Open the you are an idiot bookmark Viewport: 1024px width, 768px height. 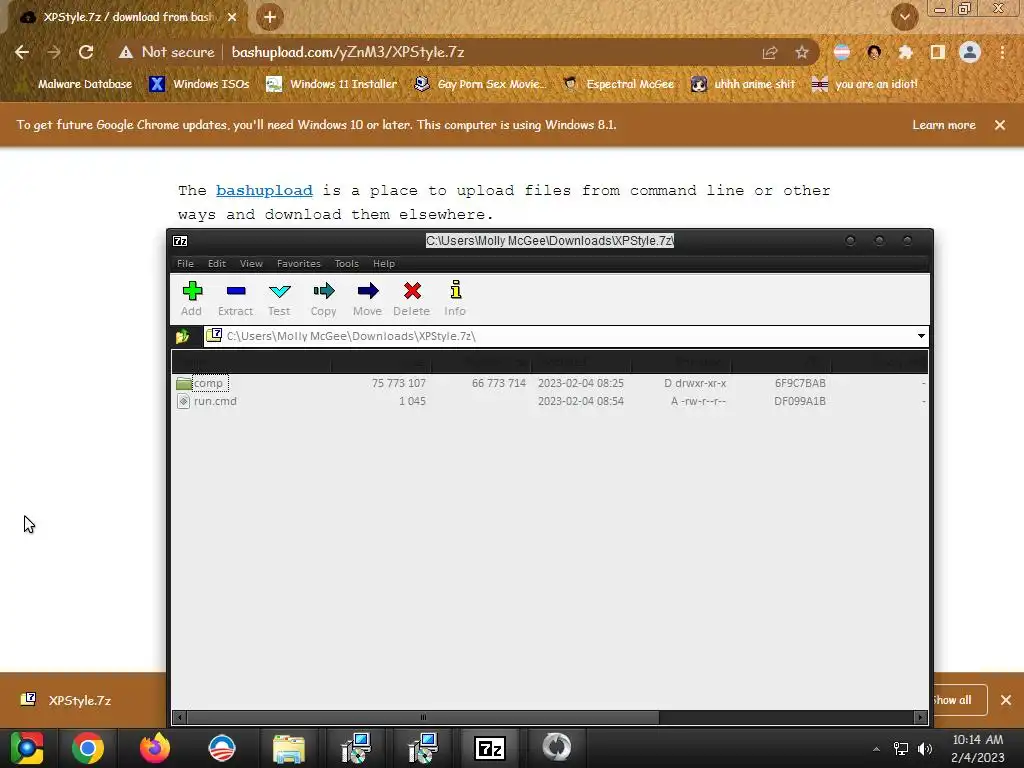click(x=865, y=84)
